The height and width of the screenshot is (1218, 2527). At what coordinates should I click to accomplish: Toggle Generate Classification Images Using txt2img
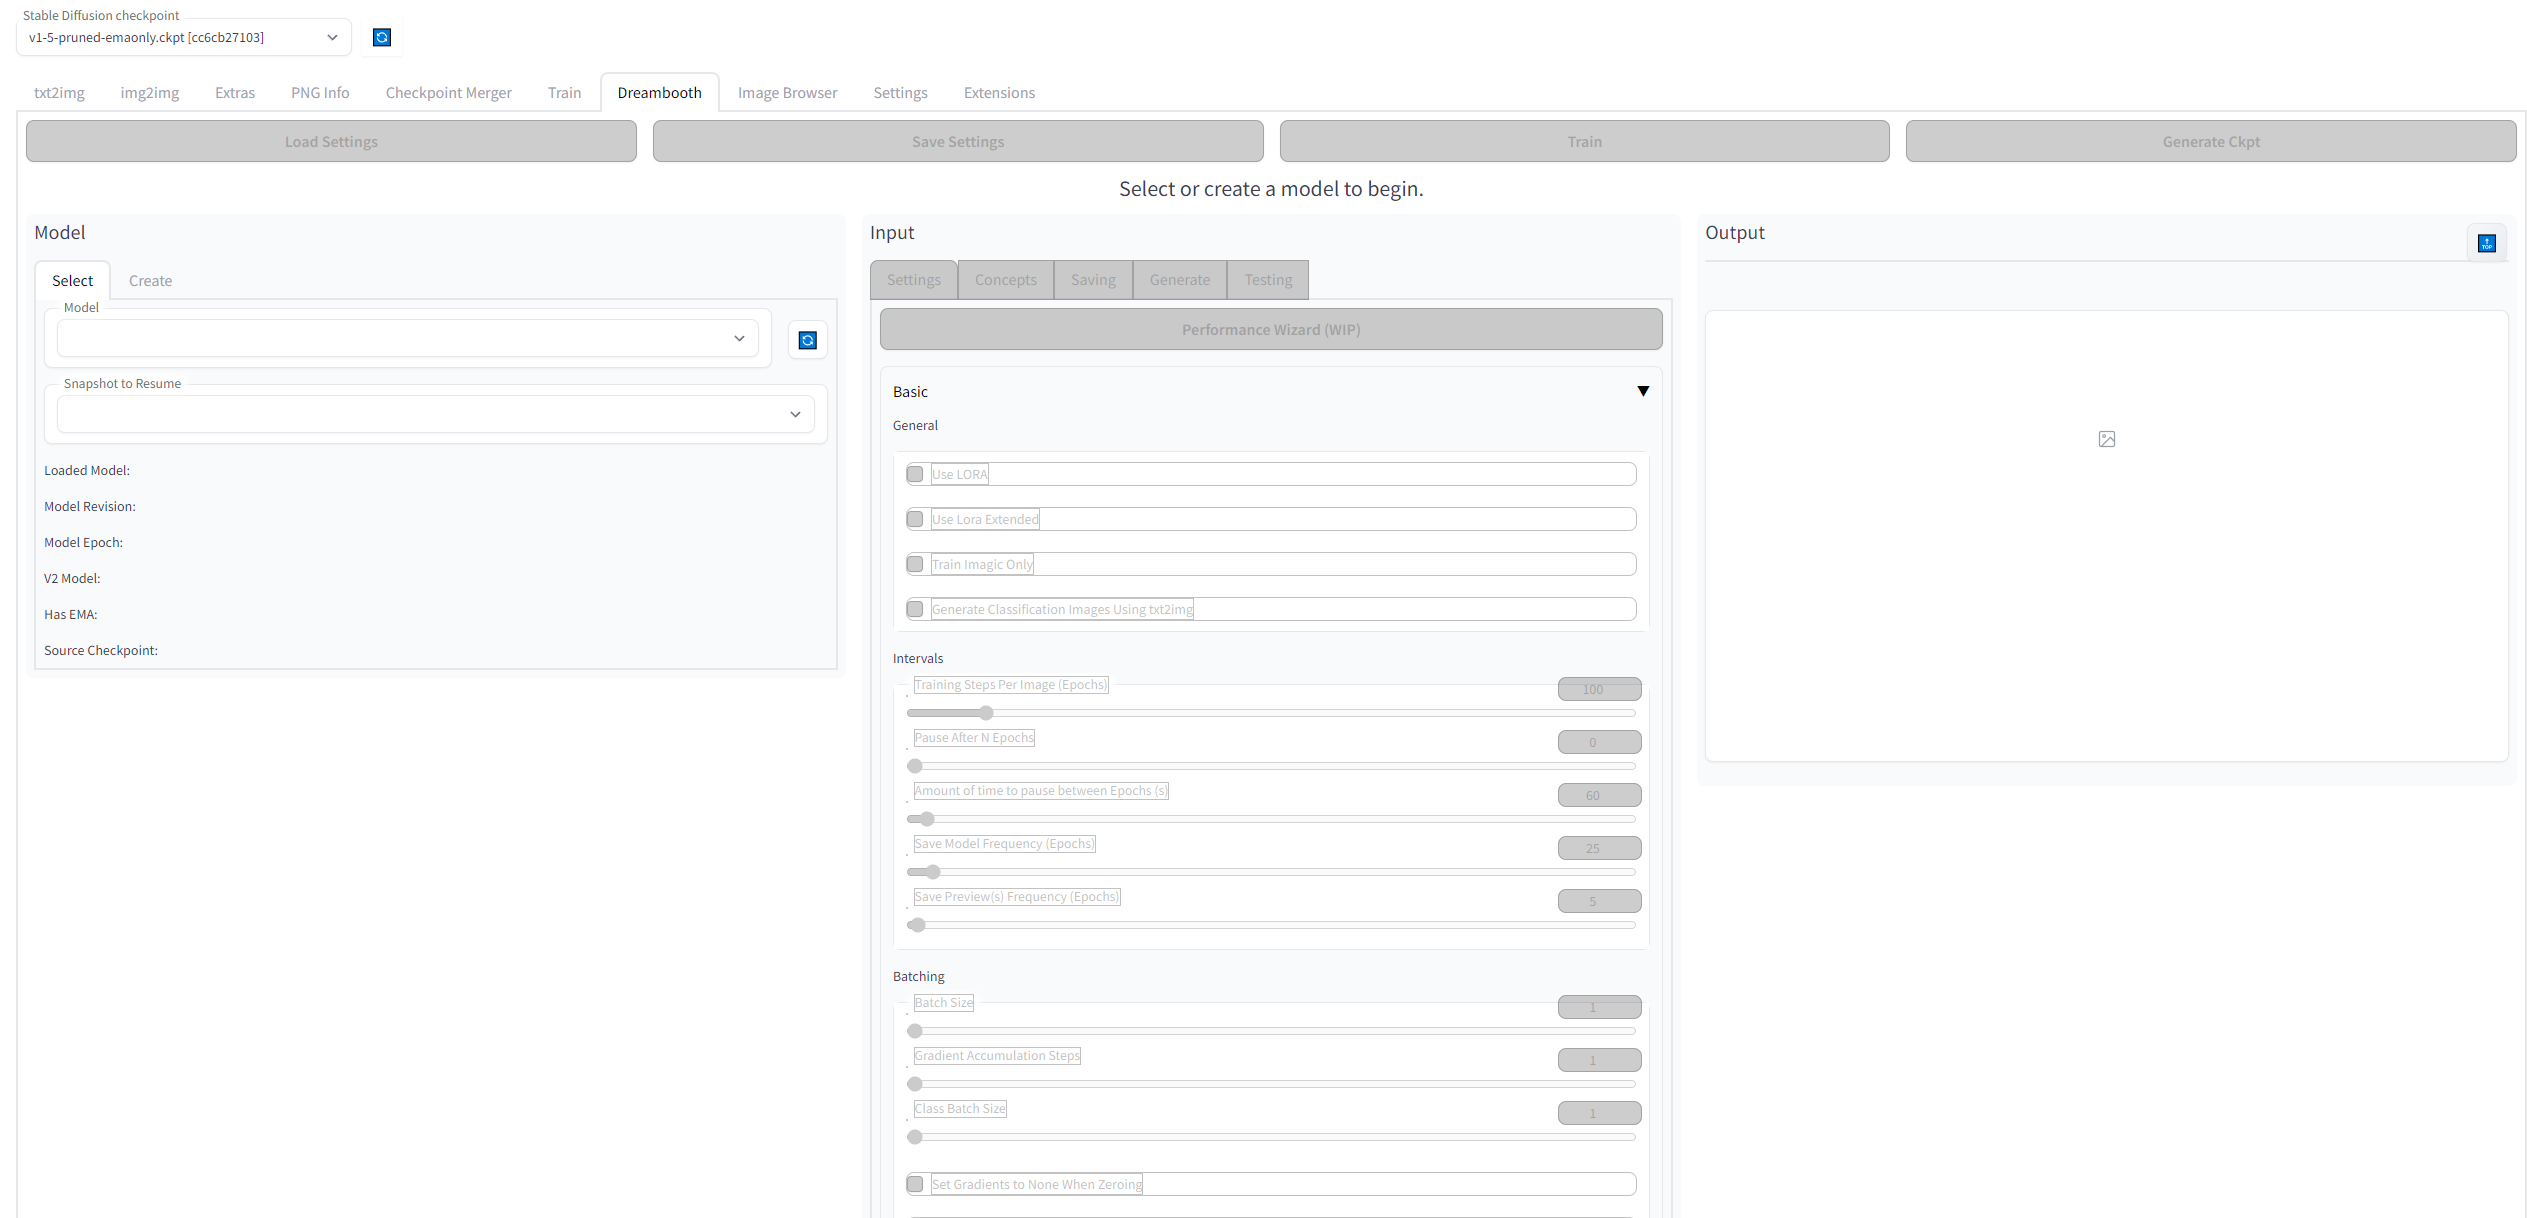(x=915, y=609)
